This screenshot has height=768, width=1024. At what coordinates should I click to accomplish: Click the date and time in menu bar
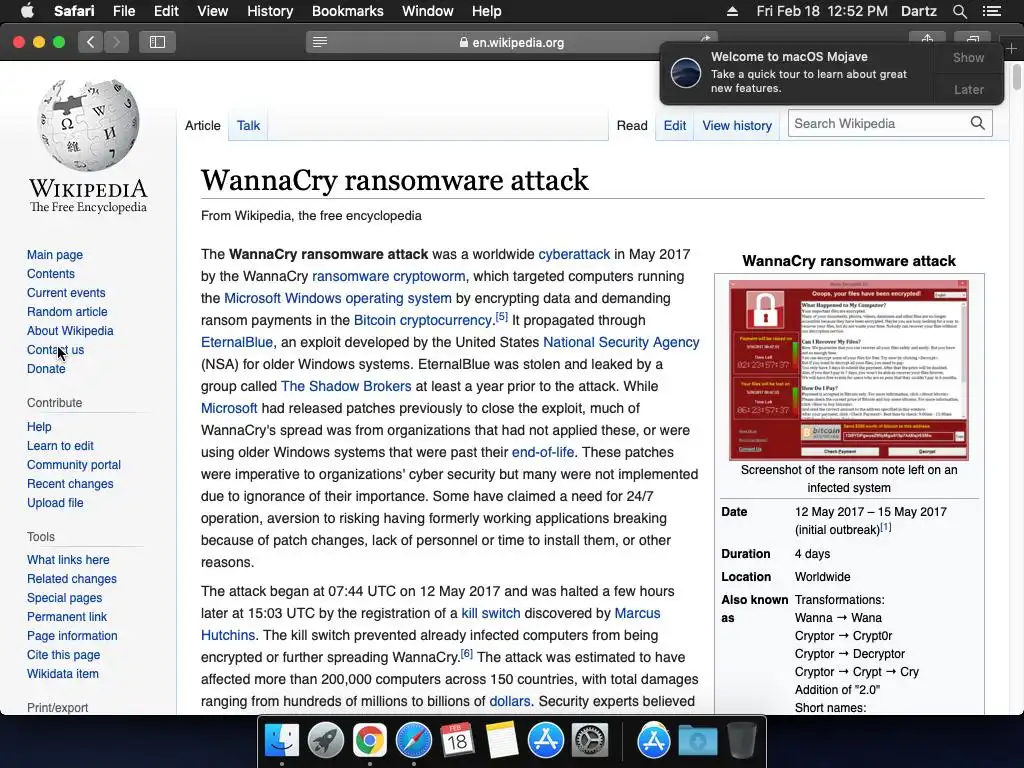click(x=822, y=11)
